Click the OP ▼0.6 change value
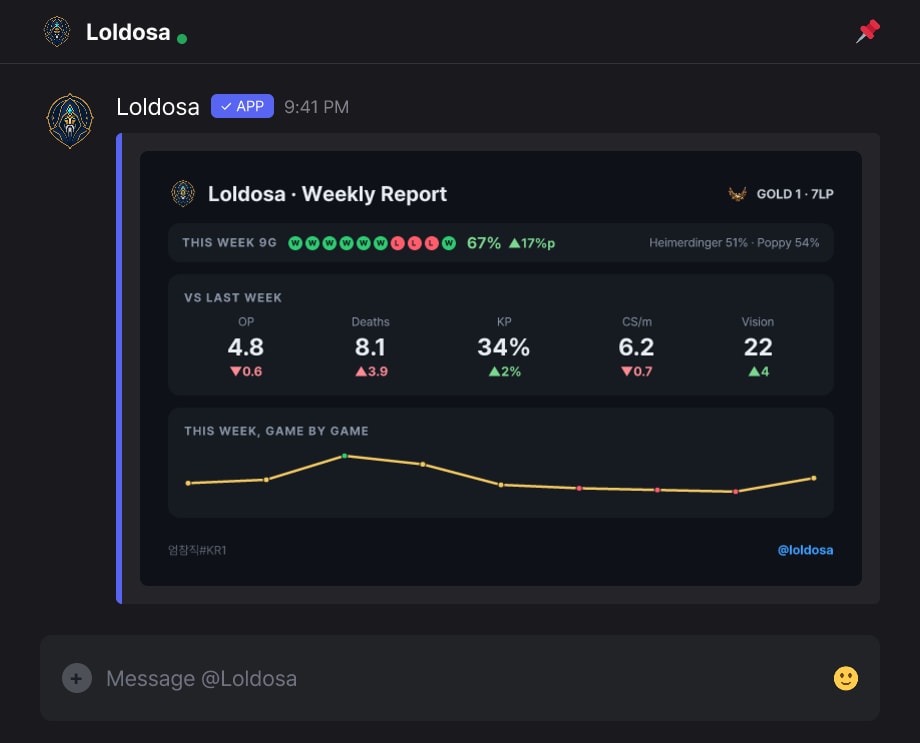Screen dimensions: 920x743 (246, 371)
